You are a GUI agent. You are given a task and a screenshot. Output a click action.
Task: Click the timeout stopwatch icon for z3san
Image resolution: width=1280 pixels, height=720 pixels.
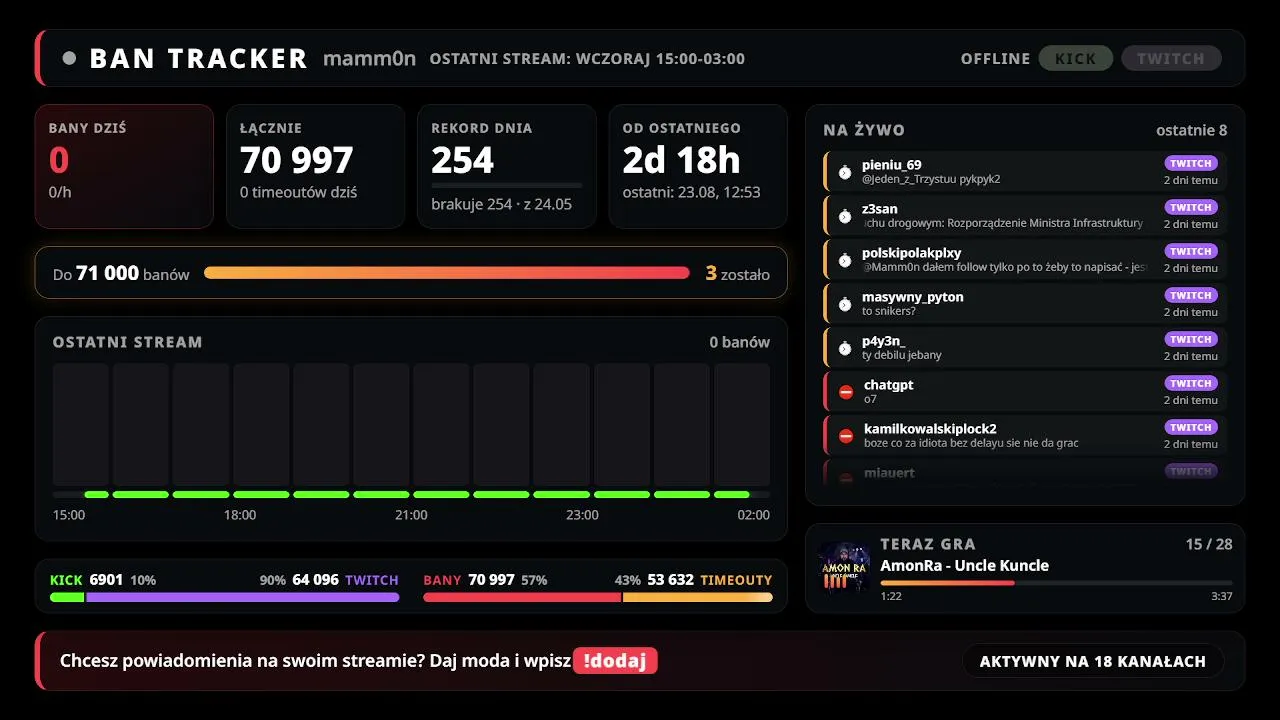pos(845,216)
